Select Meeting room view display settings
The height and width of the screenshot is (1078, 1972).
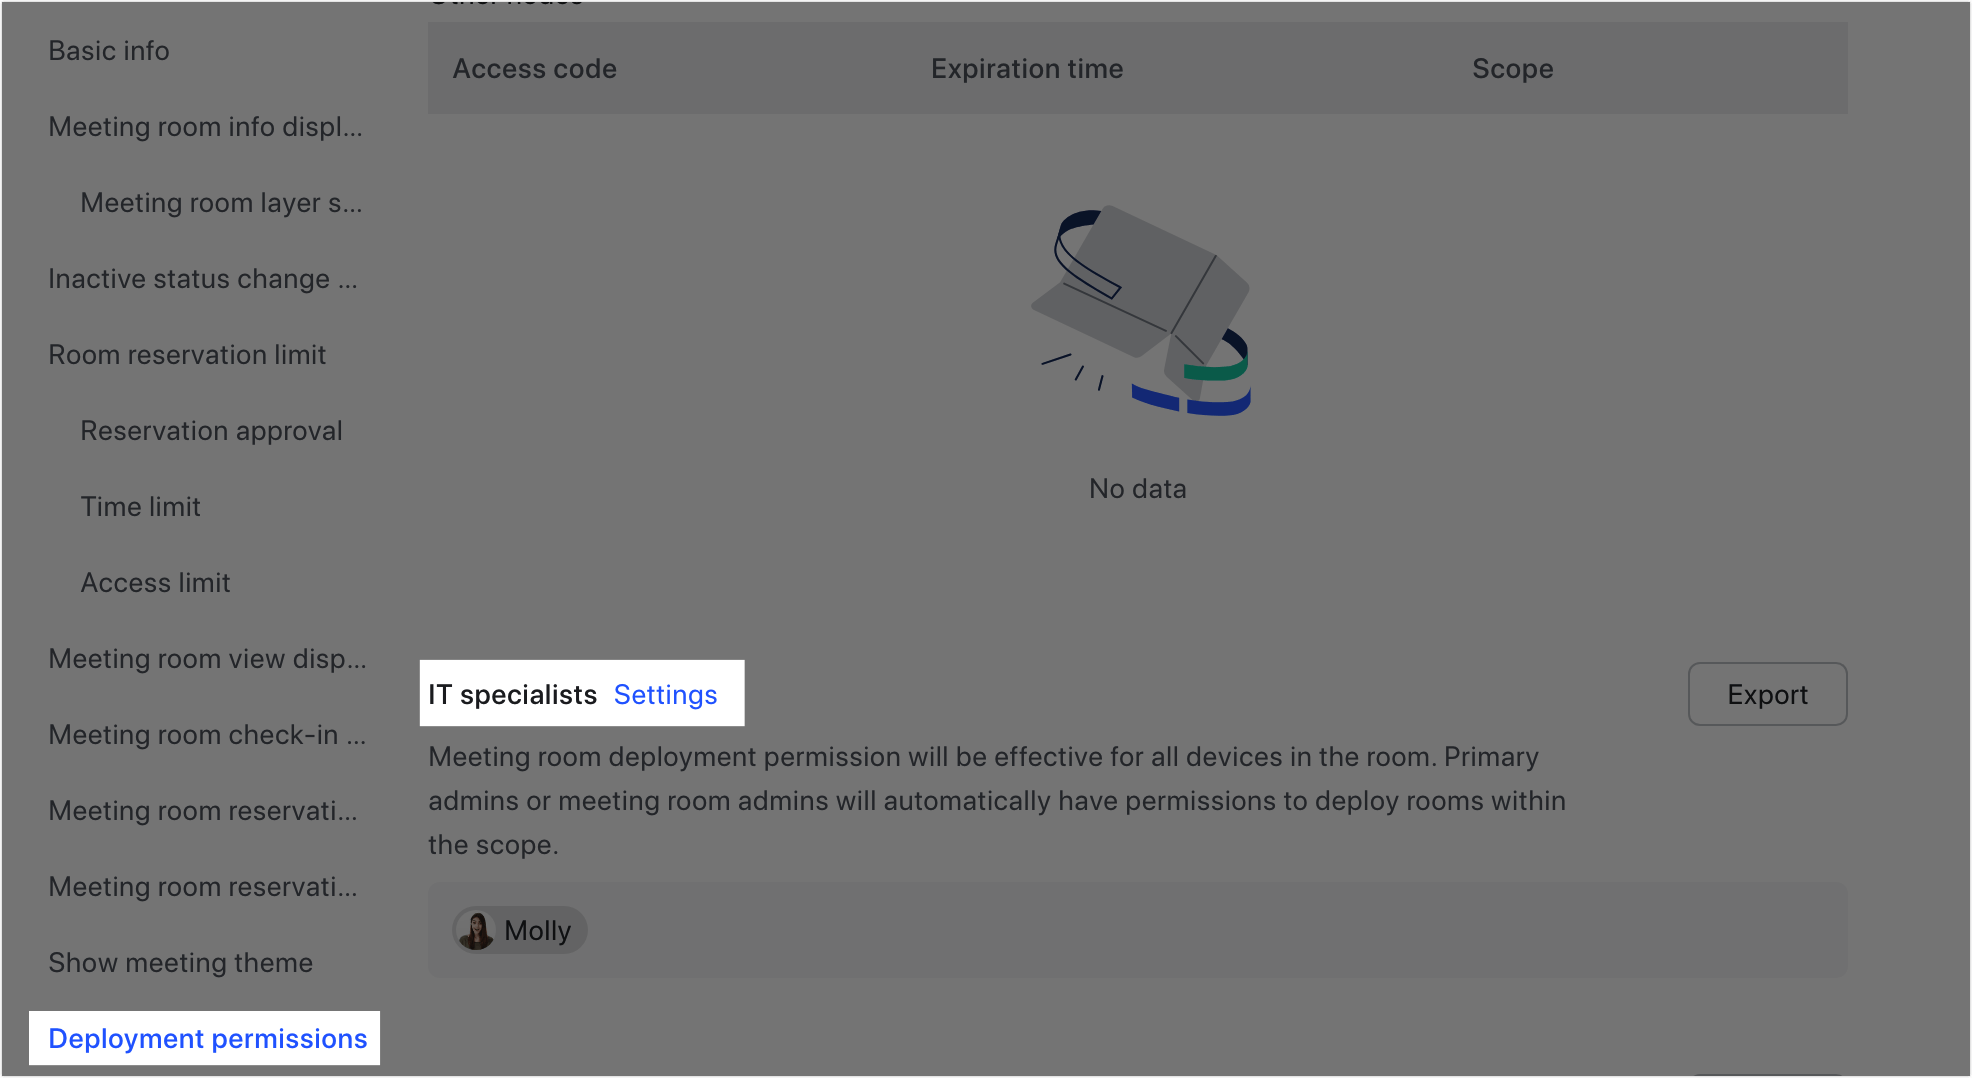206,658
